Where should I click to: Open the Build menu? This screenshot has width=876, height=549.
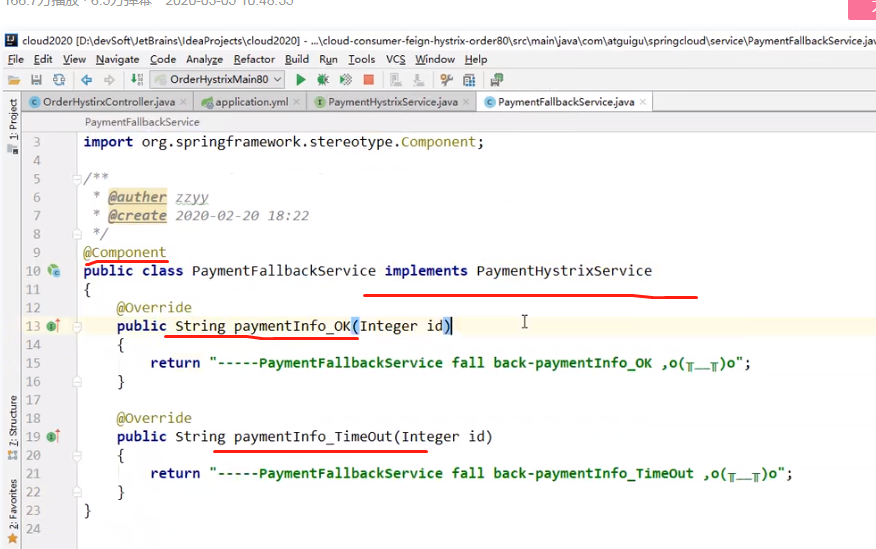click(x=297, y=59)
